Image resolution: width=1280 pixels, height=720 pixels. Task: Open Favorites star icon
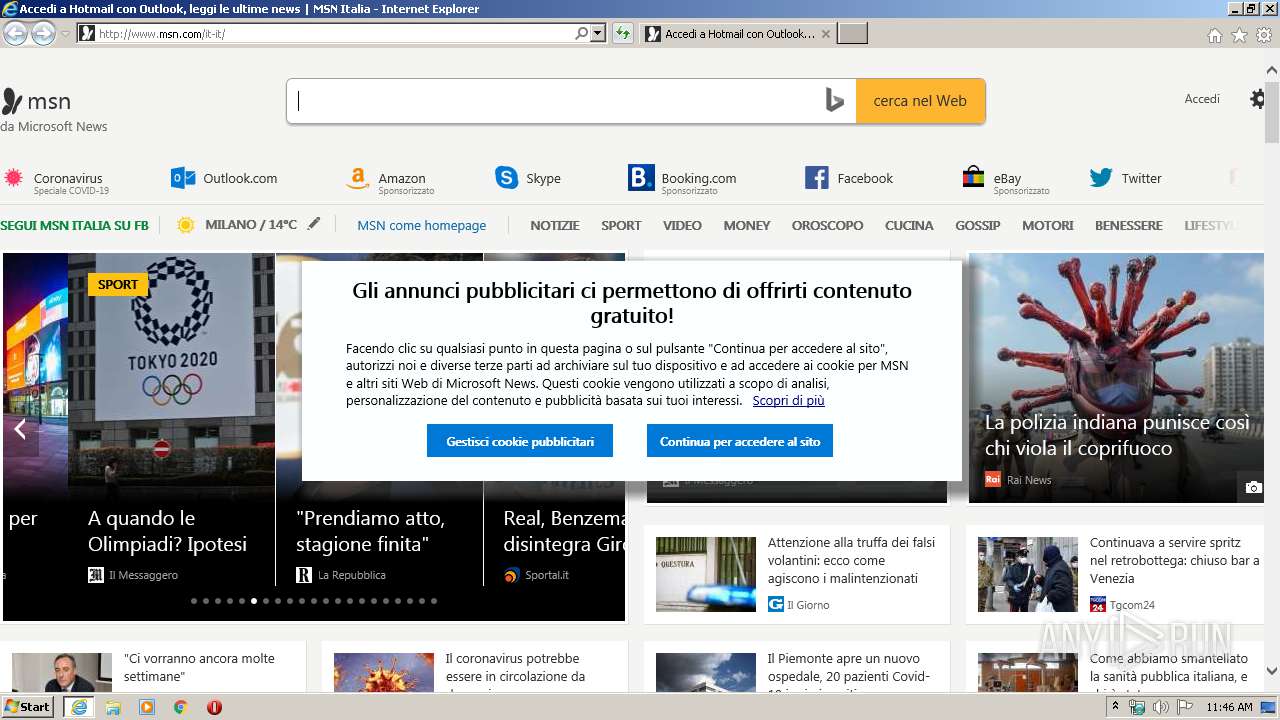tap(1239, 35)
